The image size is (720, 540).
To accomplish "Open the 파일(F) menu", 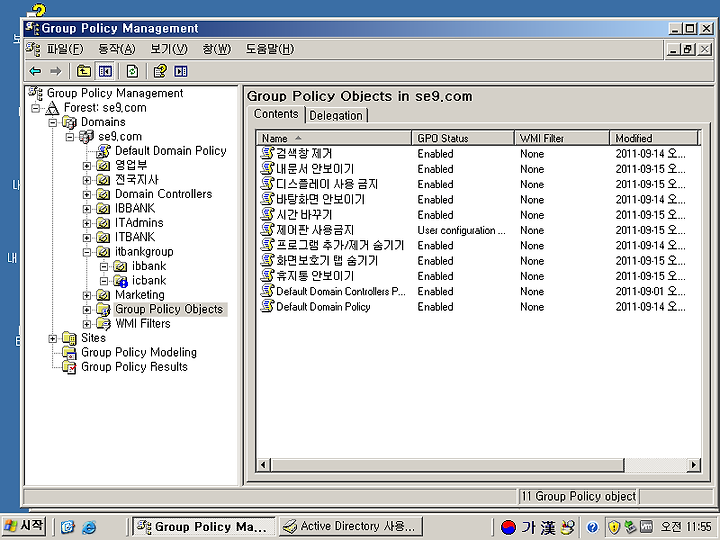I will 65,49.
